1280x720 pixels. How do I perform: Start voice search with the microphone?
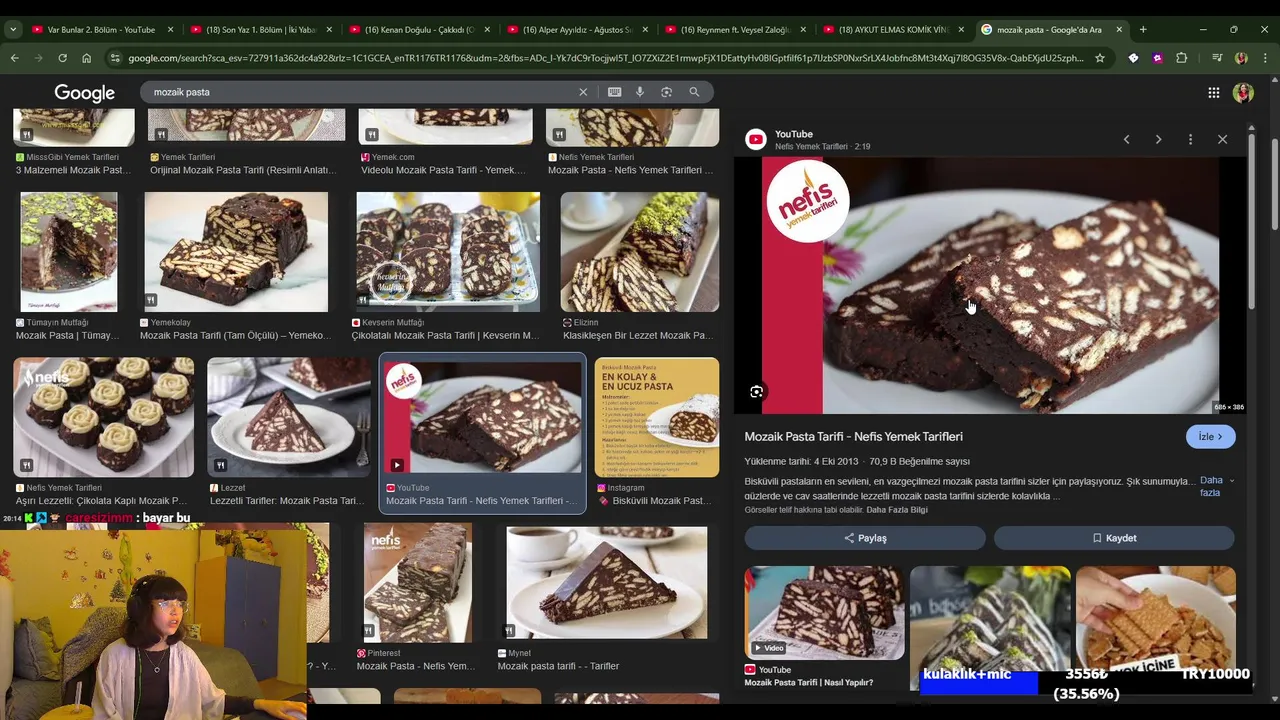click(x=640, y=92)
